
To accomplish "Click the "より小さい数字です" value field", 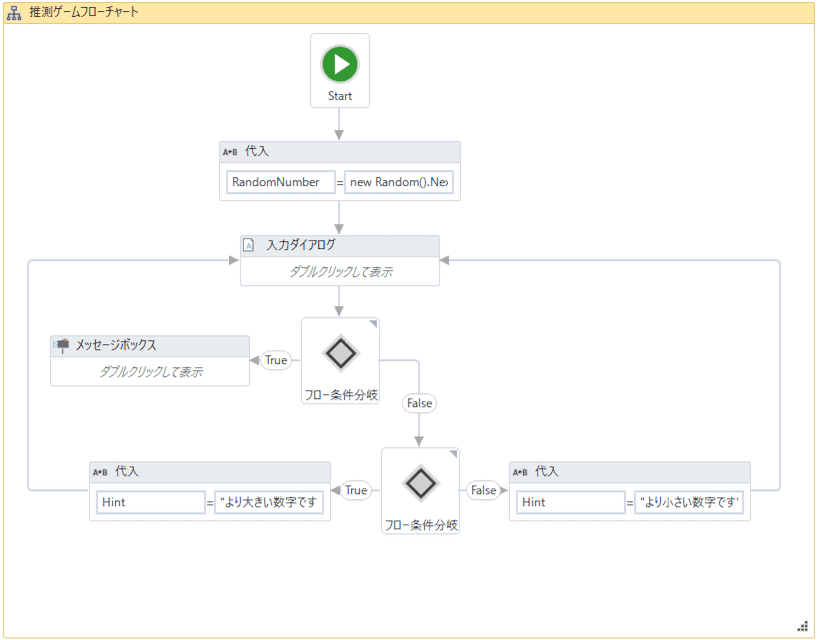I will [x=689, y=502].
